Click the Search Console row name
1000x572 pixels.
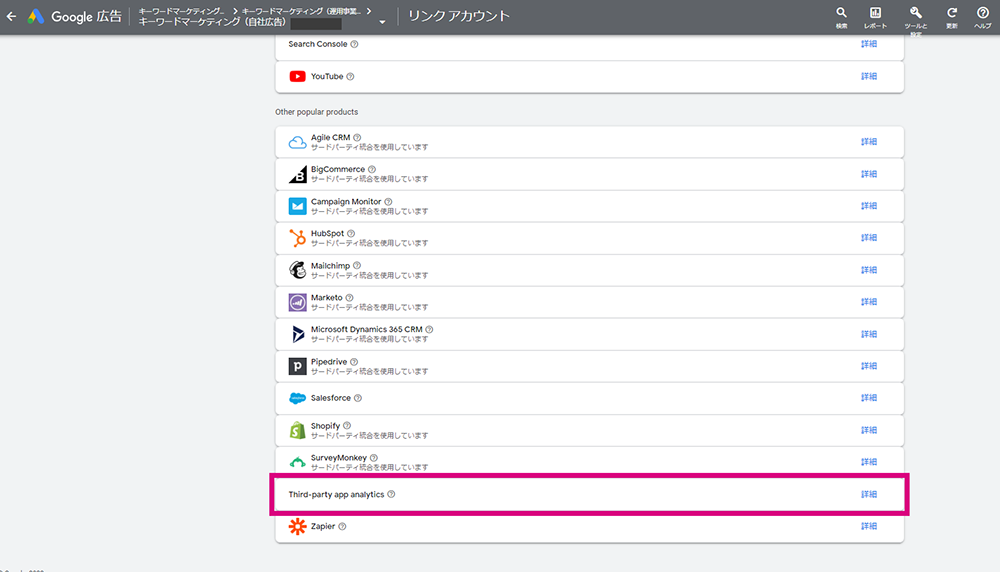click(x=318, y=44)
